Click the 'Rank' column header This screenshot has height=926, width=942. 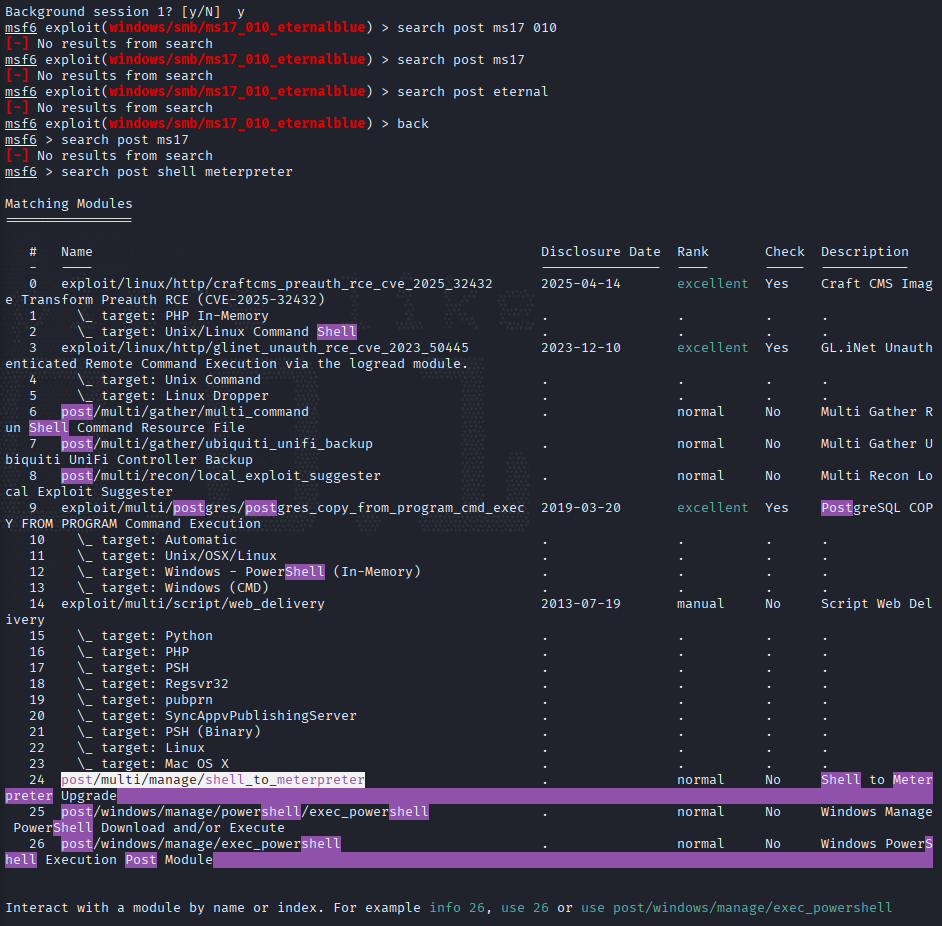[x=693, y=252]
